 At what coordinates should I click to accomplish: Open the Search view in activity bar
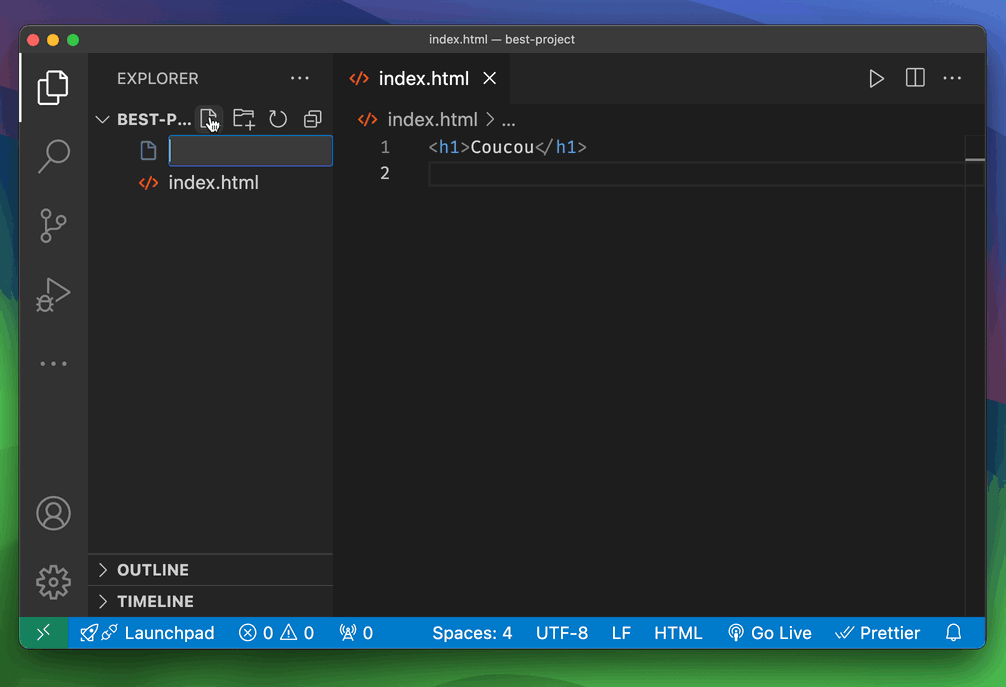click(53, 155)
